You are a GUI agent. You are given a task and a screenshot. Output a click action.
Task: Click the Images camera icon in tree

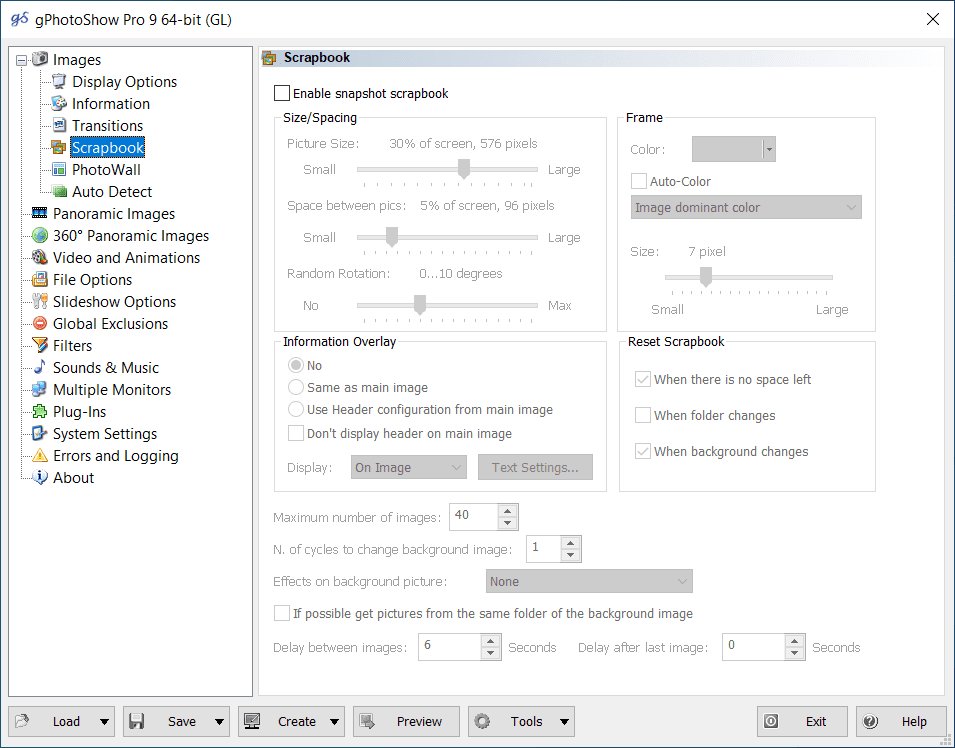[40, 59]
